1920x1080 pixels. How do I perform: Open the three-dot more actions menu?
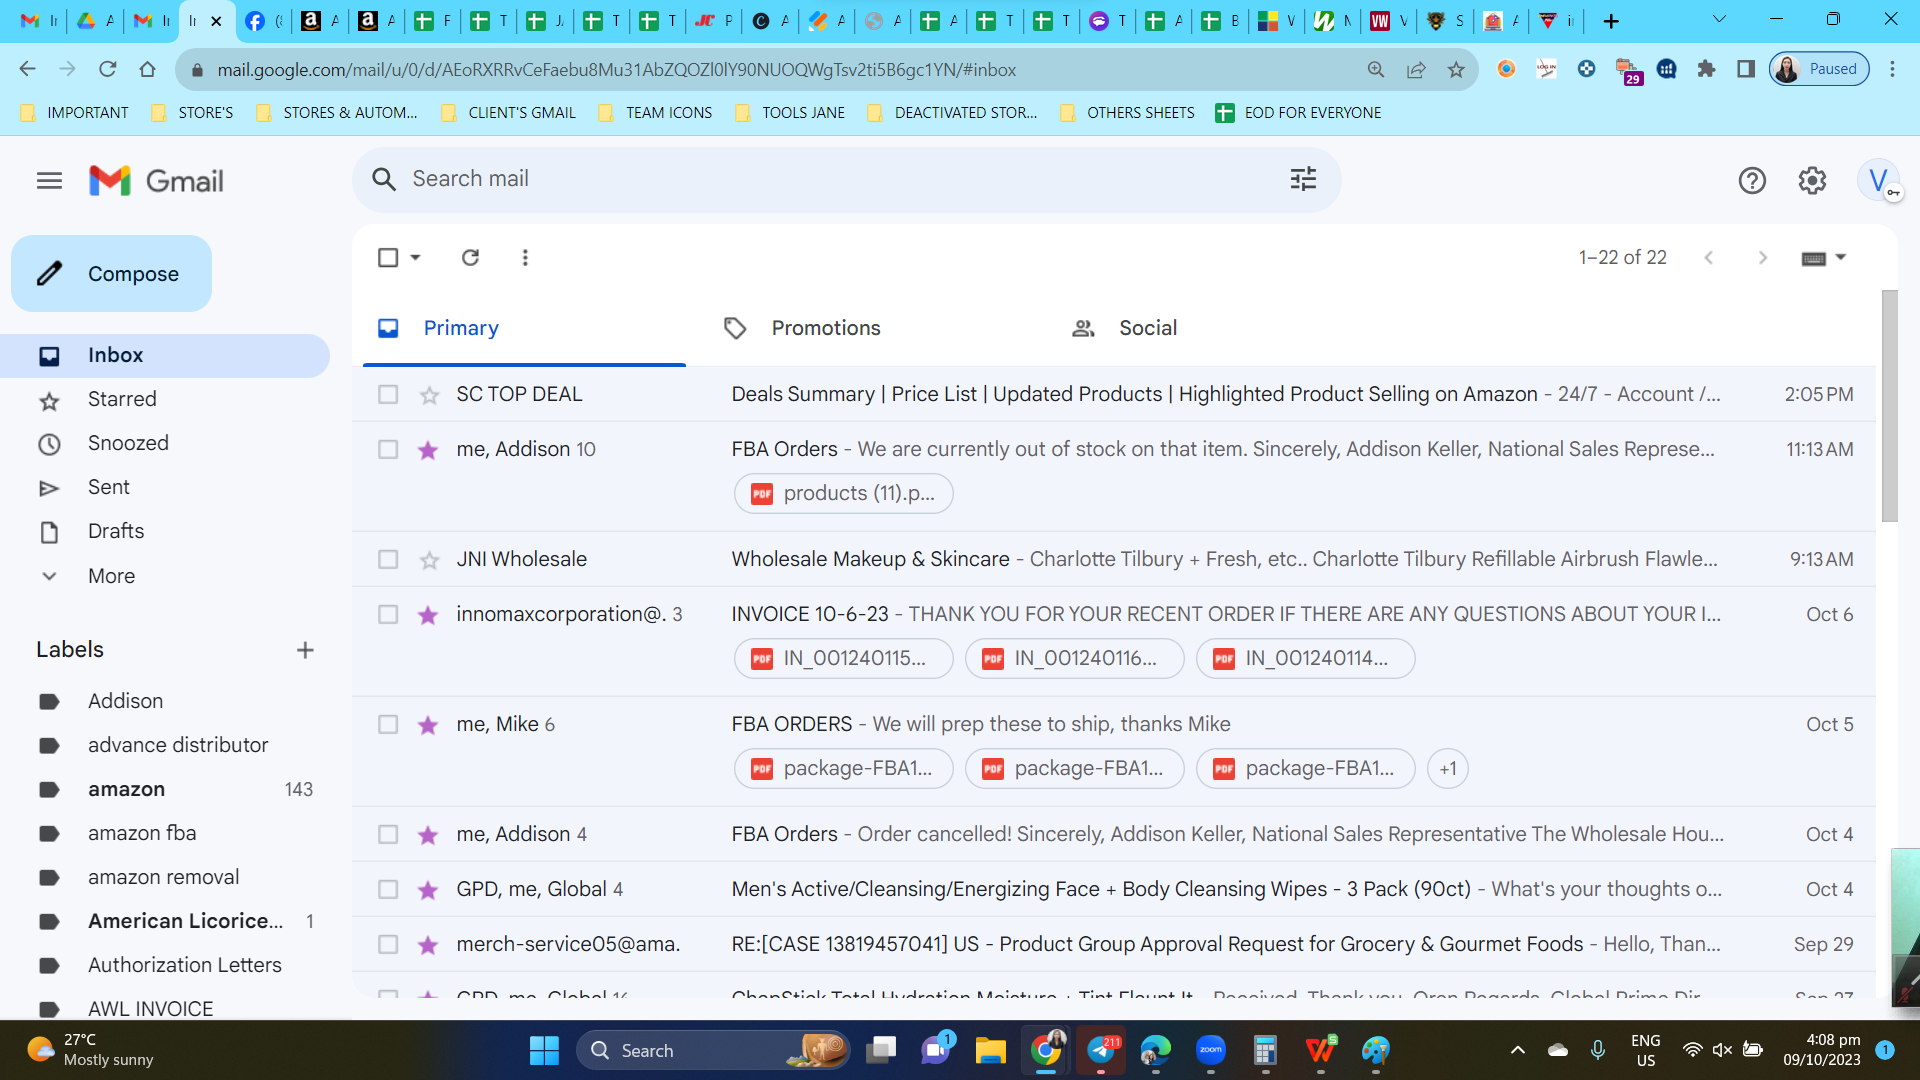(525, 257)
